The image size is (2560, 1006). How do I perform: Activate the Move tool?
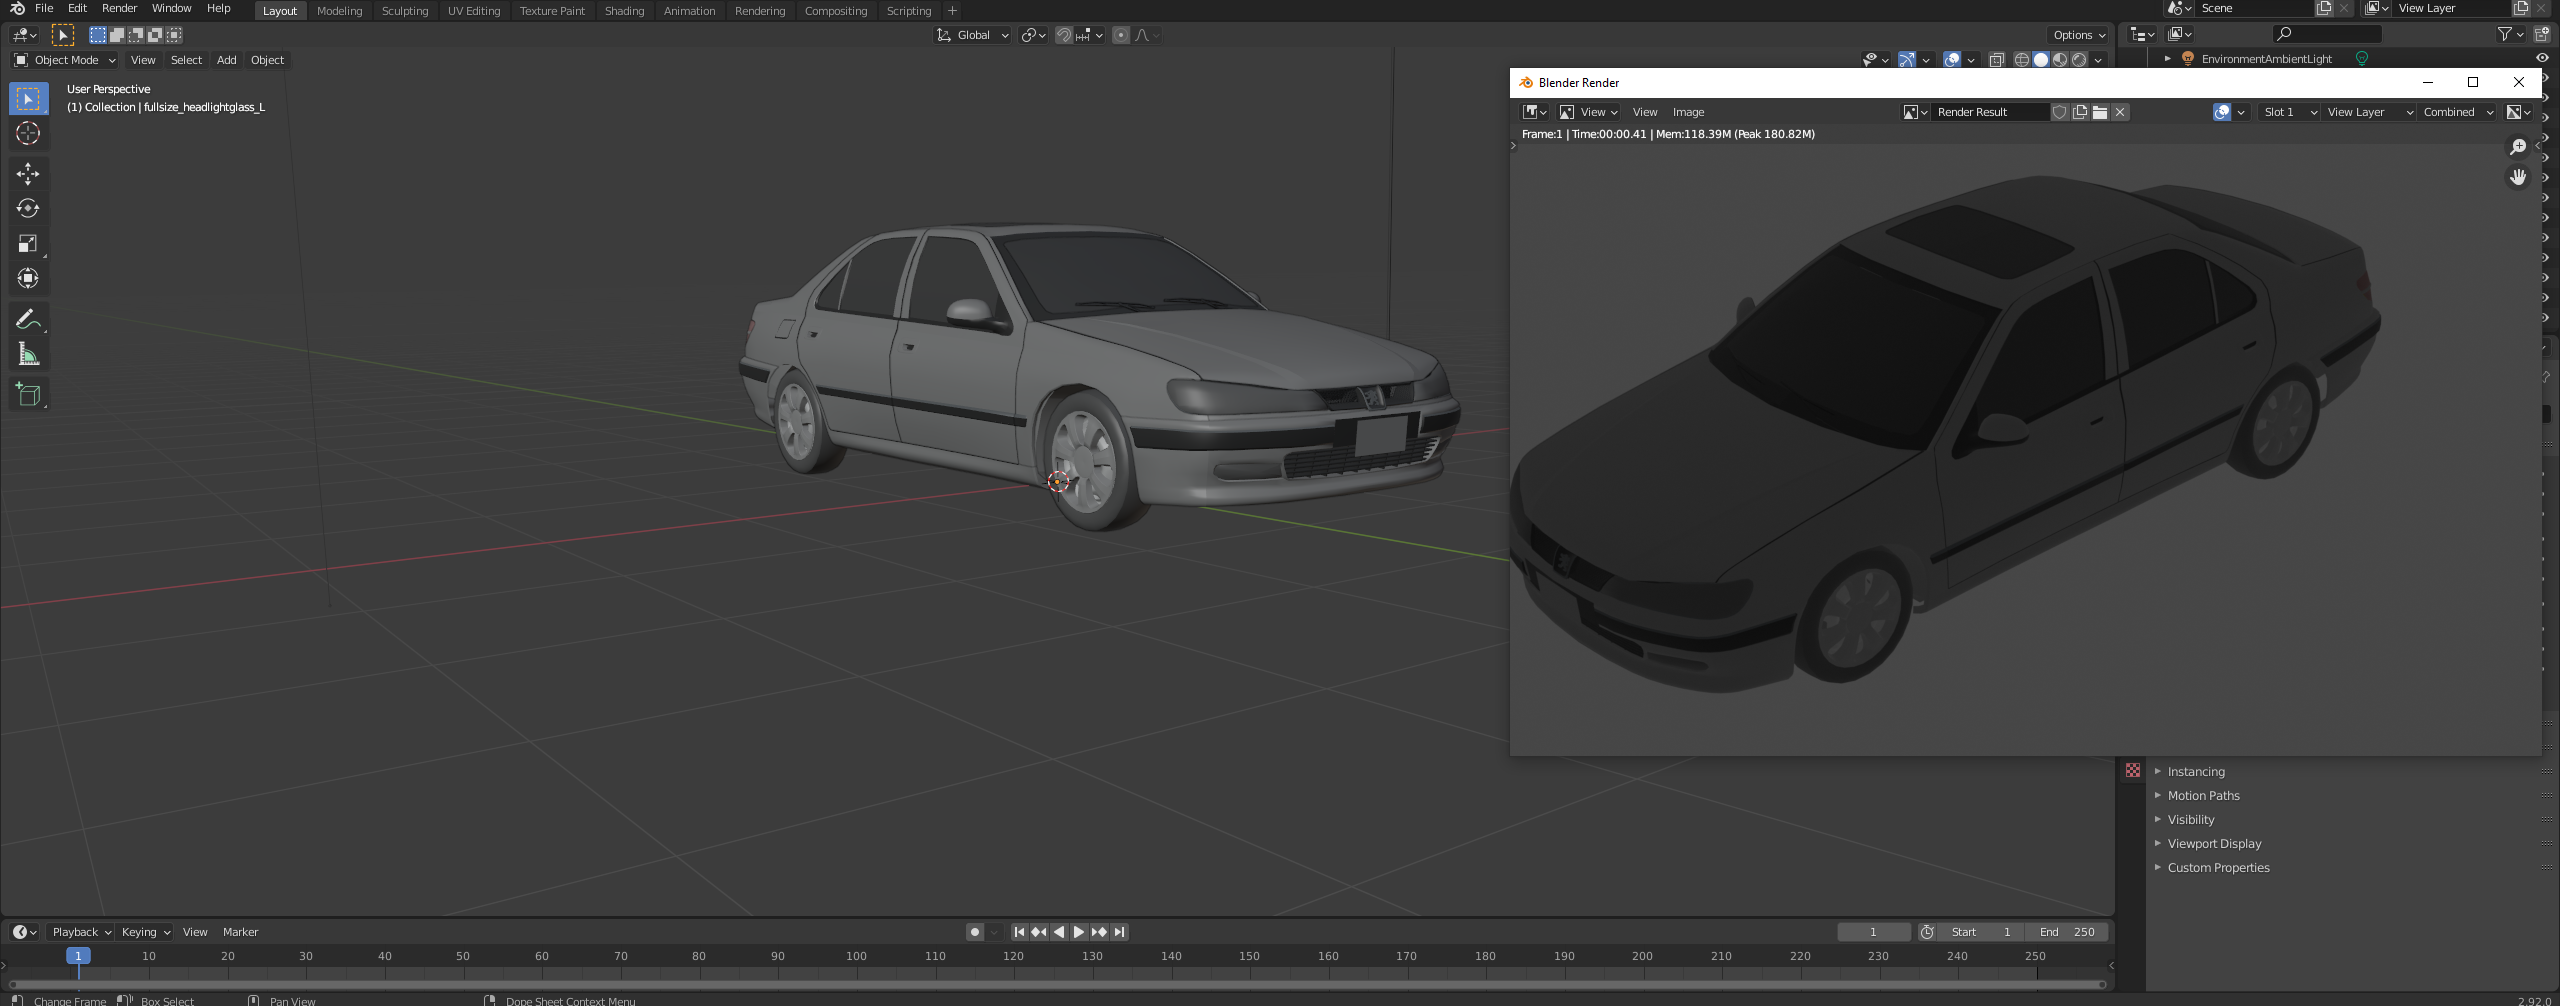click(28, 174)
